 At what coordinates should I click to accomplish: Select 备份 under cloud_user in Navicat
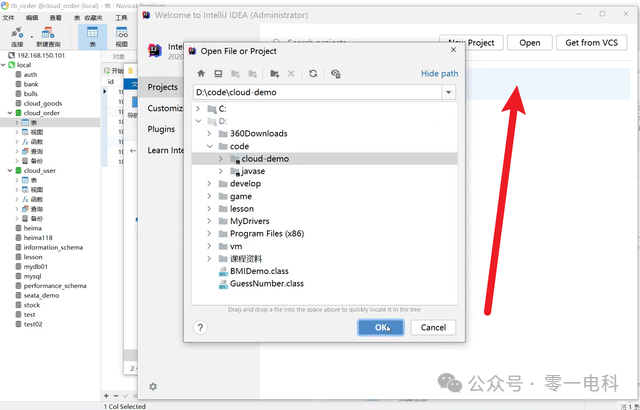pos(36,218)
